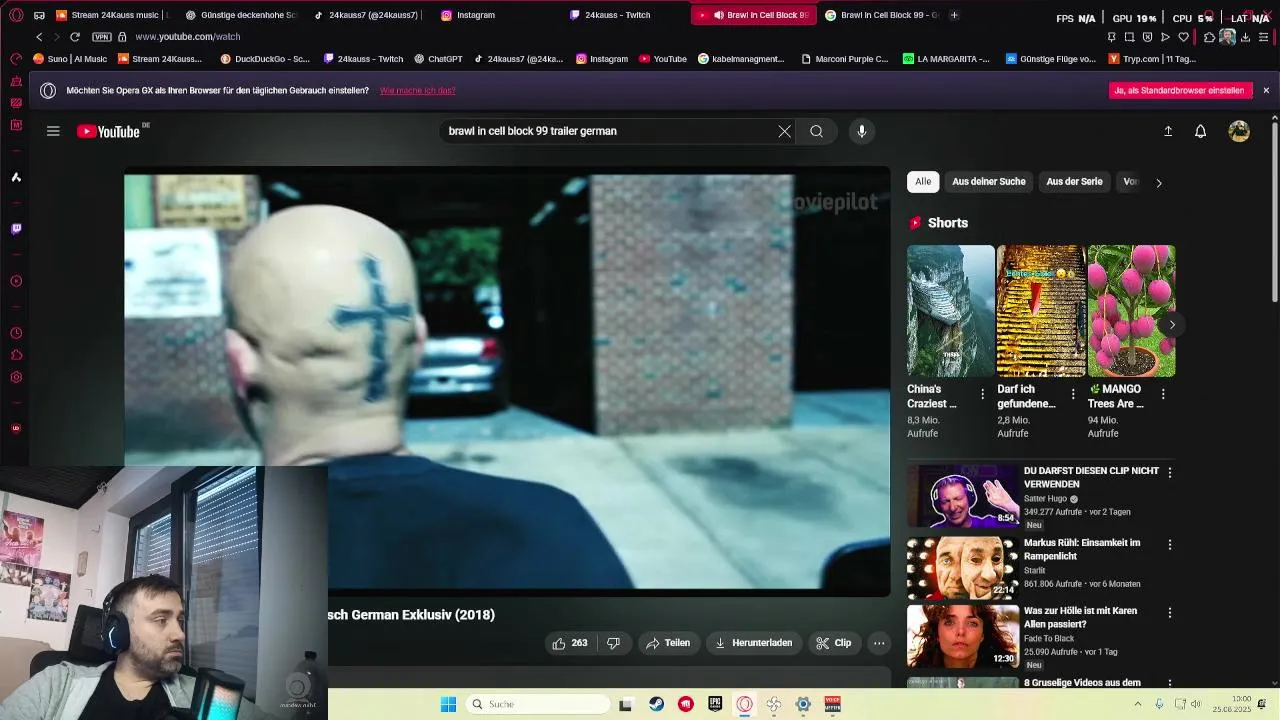Viewport: 1280px width, 720px height.
Task: Click Ja, als Standardbrowser einstellen
Action: point(1181,90)
